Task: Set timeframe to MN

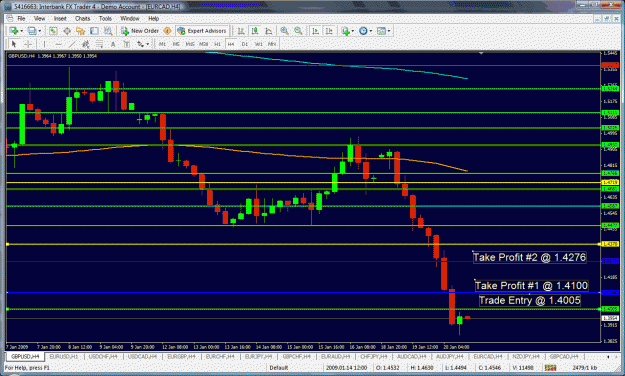Action: pos(272,44)
